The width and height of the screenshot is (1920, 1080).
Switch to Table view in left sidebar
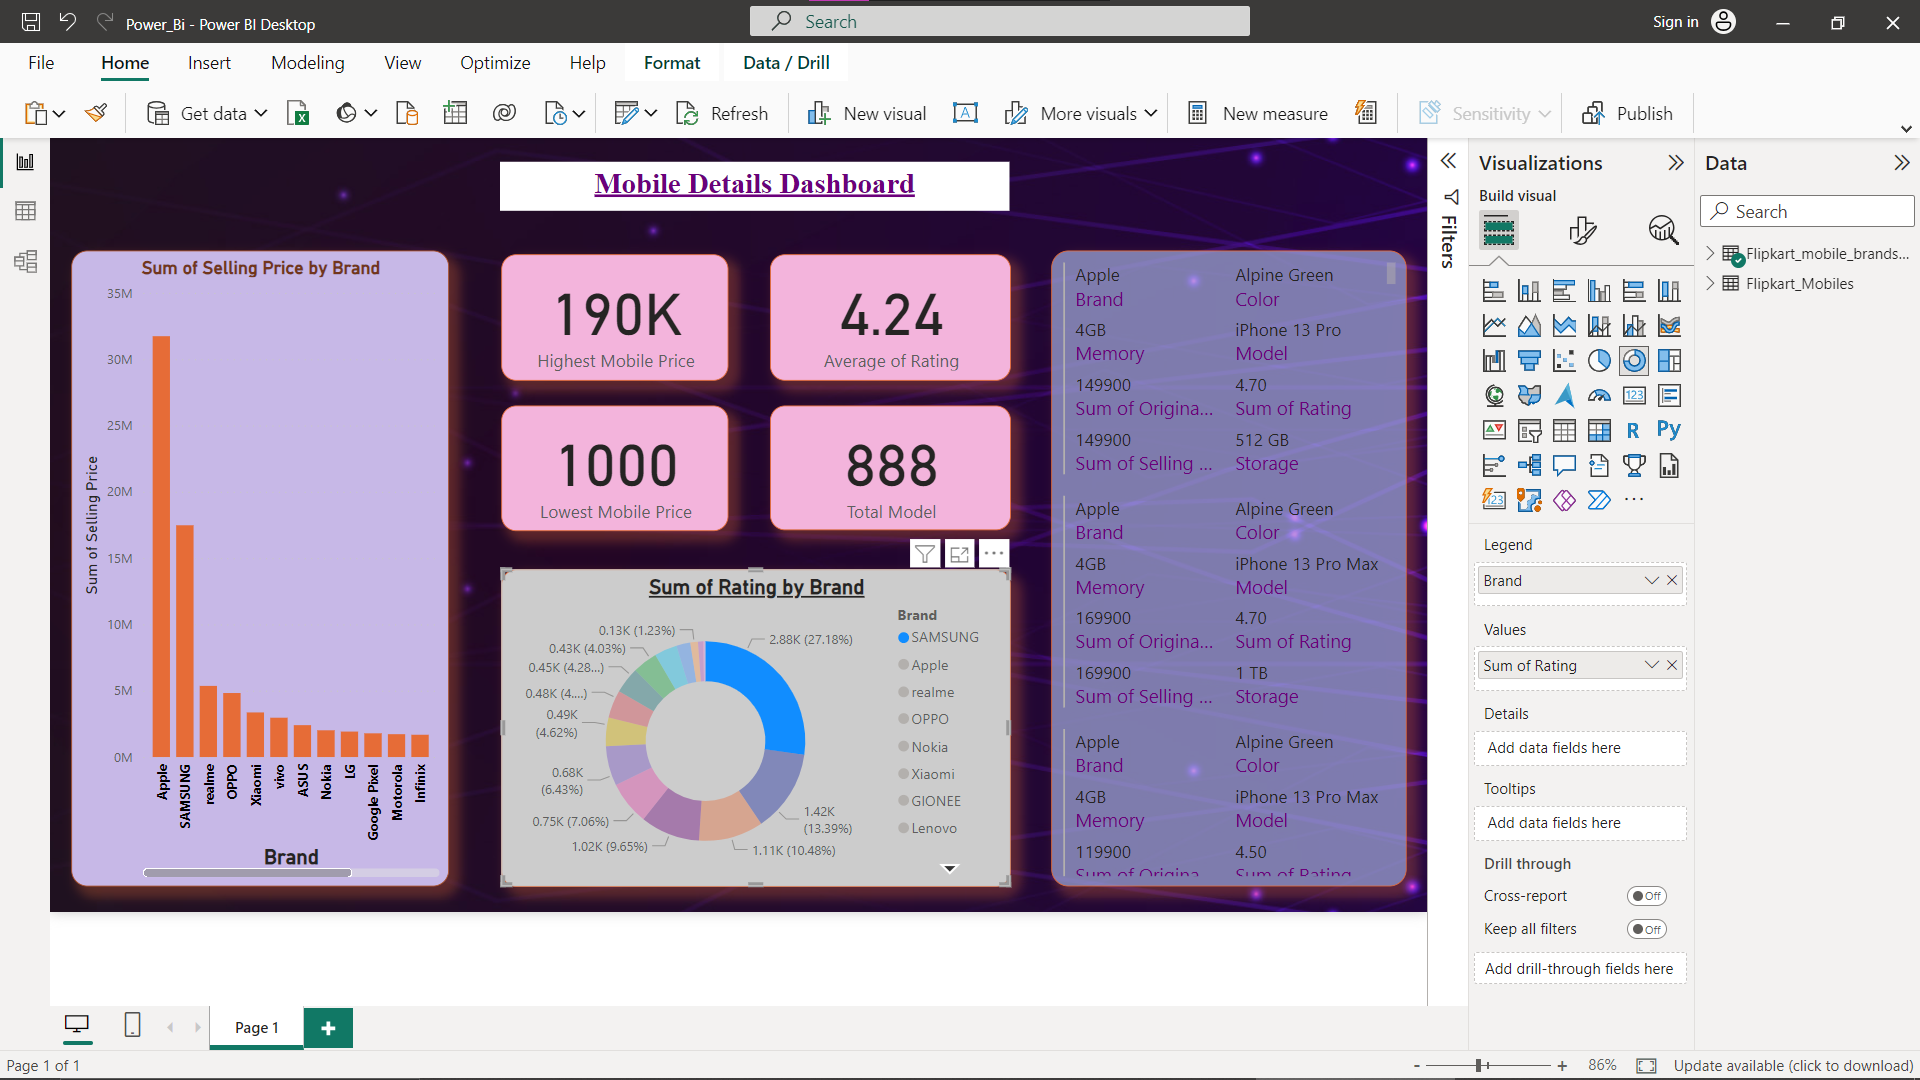click(26, 210)
